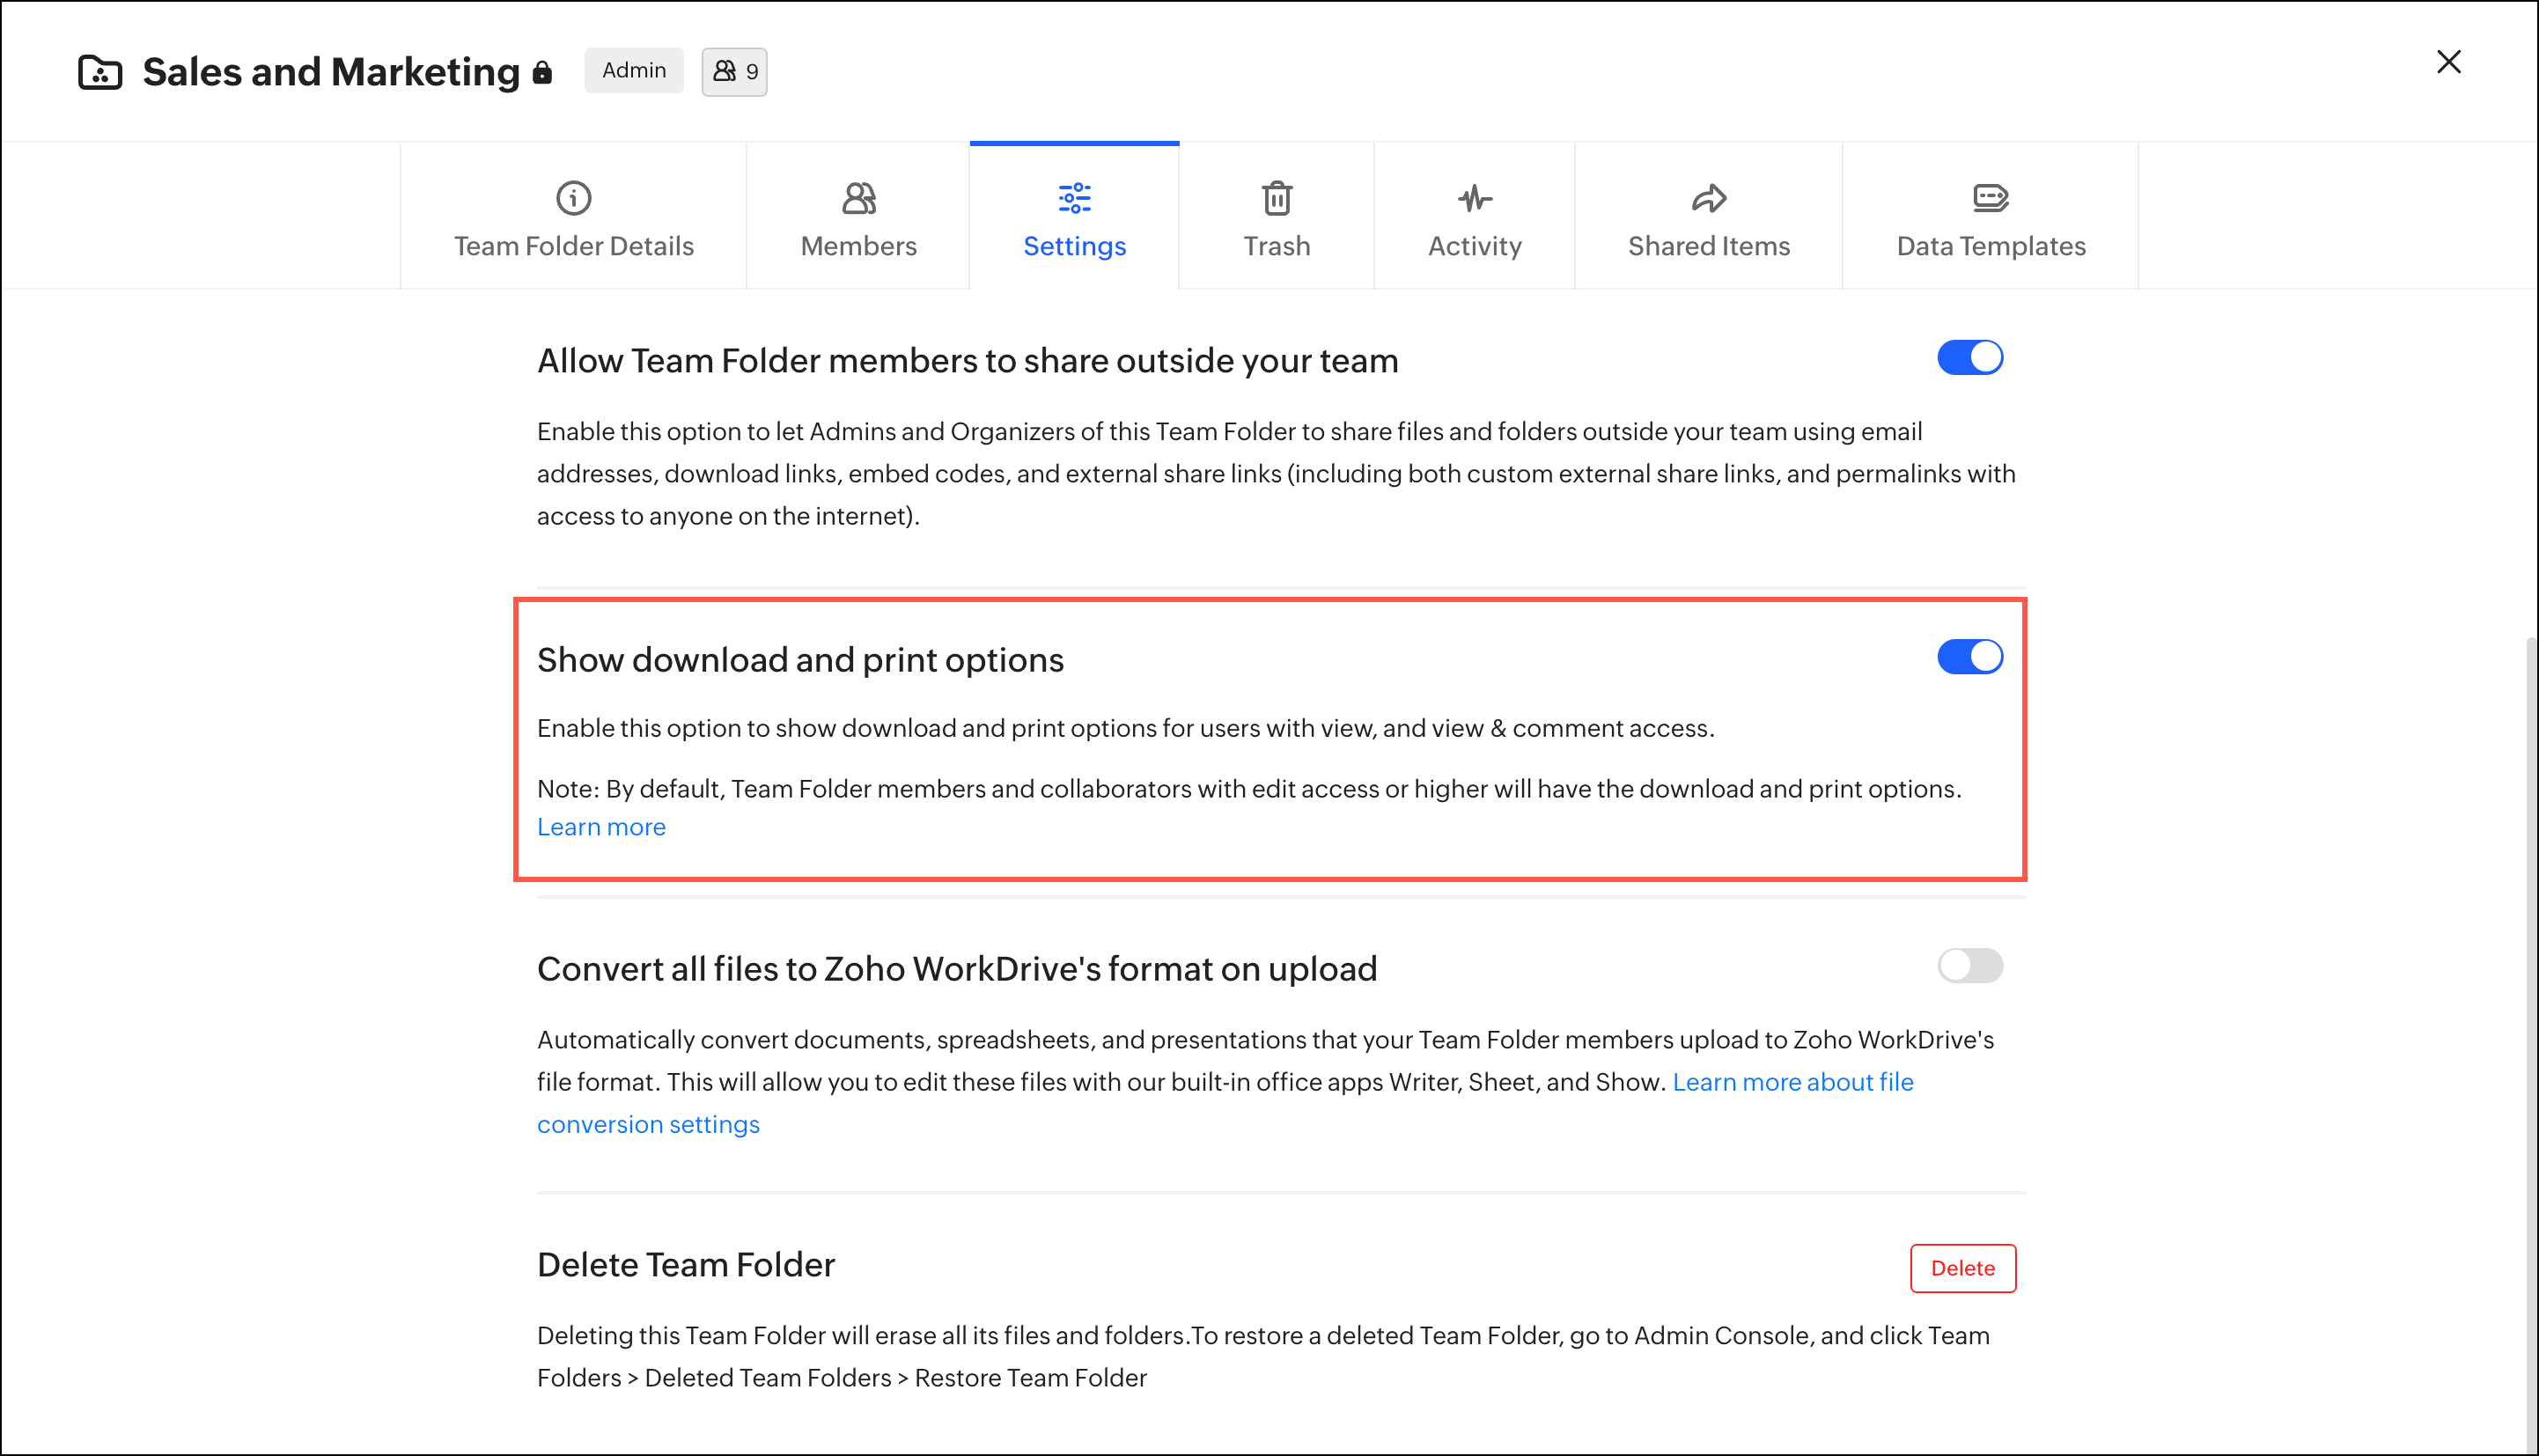Screen dimensions: 2539x1456
Task: Click the lock icon next to folder name
Action: 542,72
